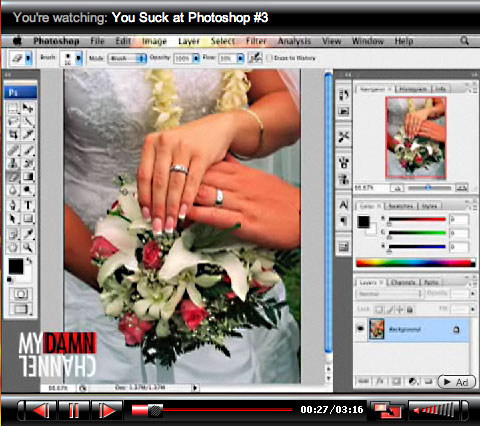Select the Notes tool
Image resolution: width=480 pixels, height=426 pixels.
click(13, 234)
